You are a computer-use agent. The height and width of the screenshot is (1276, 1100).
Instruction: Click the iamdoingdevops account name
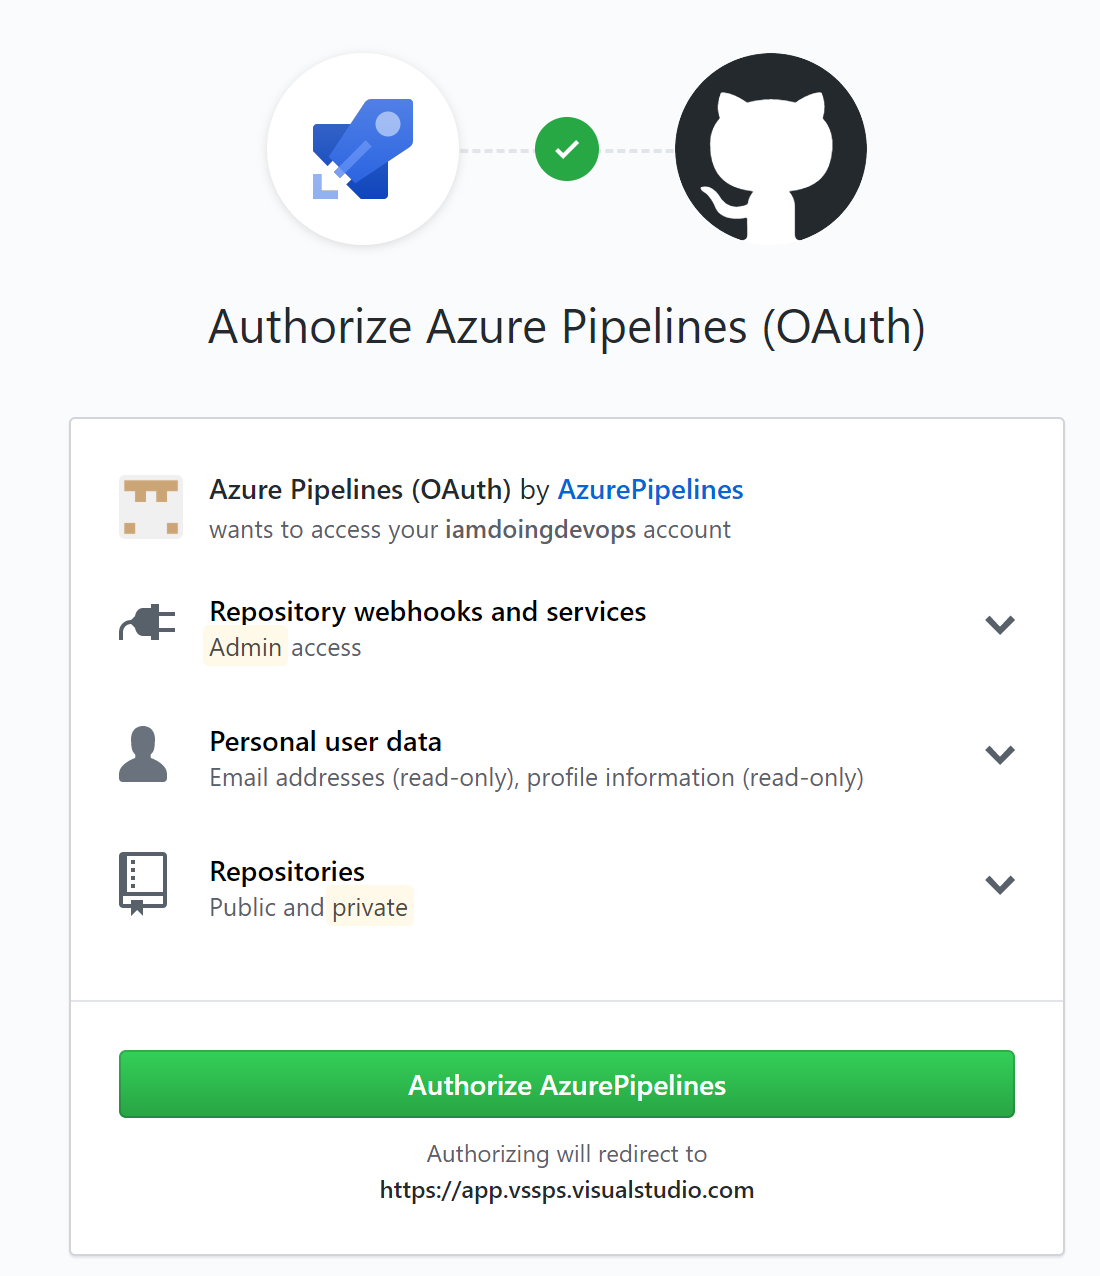(x=540, y=530)
